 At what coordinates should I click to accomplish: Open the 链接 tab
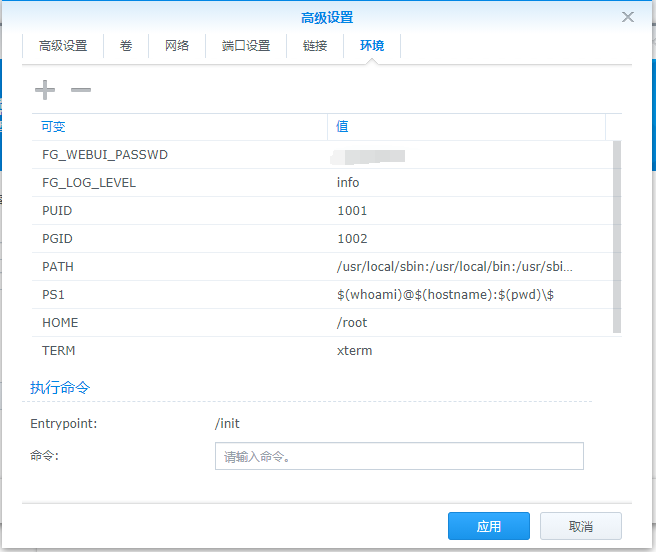point(315,46)
